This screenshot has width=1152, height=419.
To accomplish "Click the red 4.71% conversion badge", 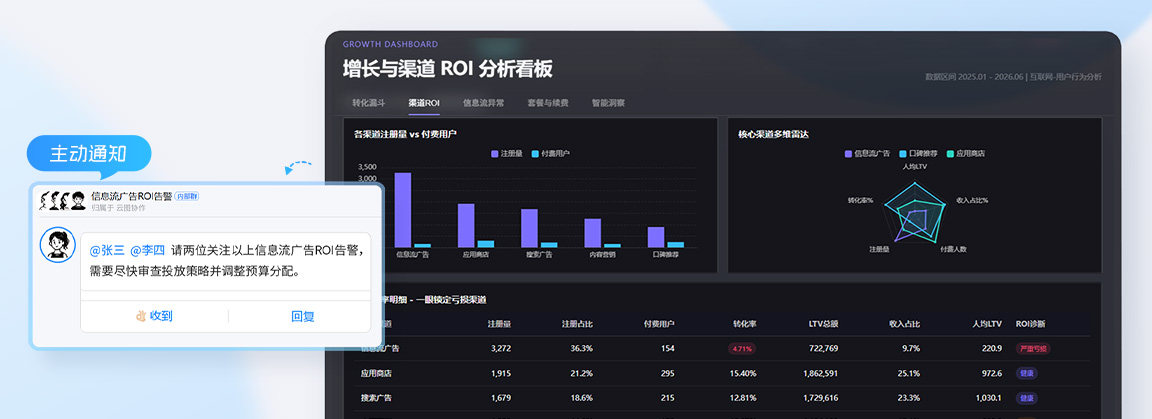I will click(742, 348).
